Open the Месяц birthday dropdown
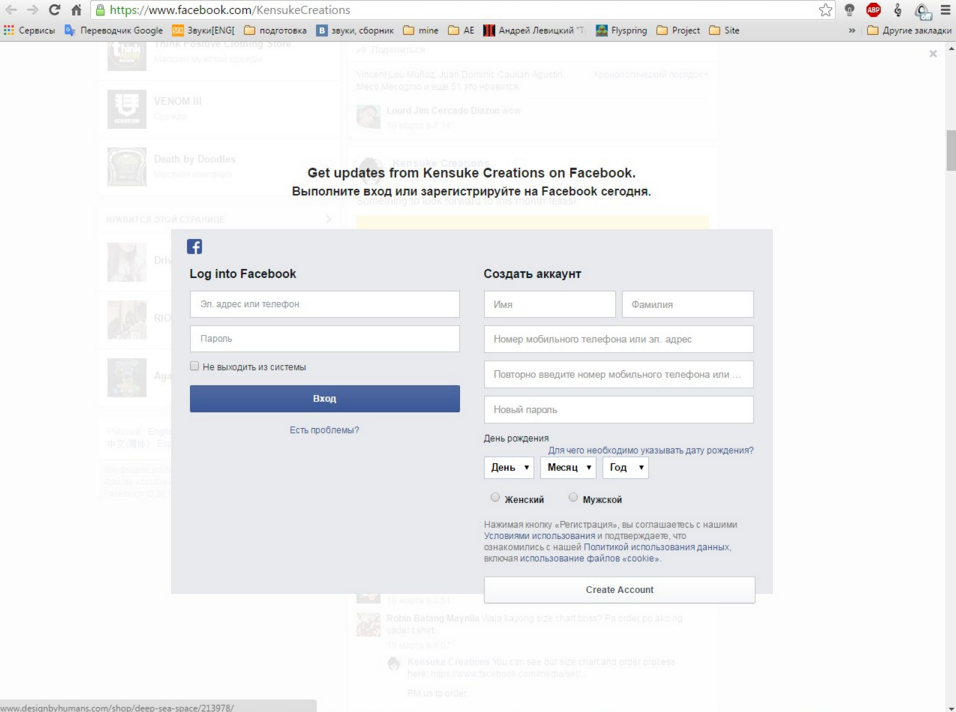This screenshot has height=712, width=956. click(568, 468)
